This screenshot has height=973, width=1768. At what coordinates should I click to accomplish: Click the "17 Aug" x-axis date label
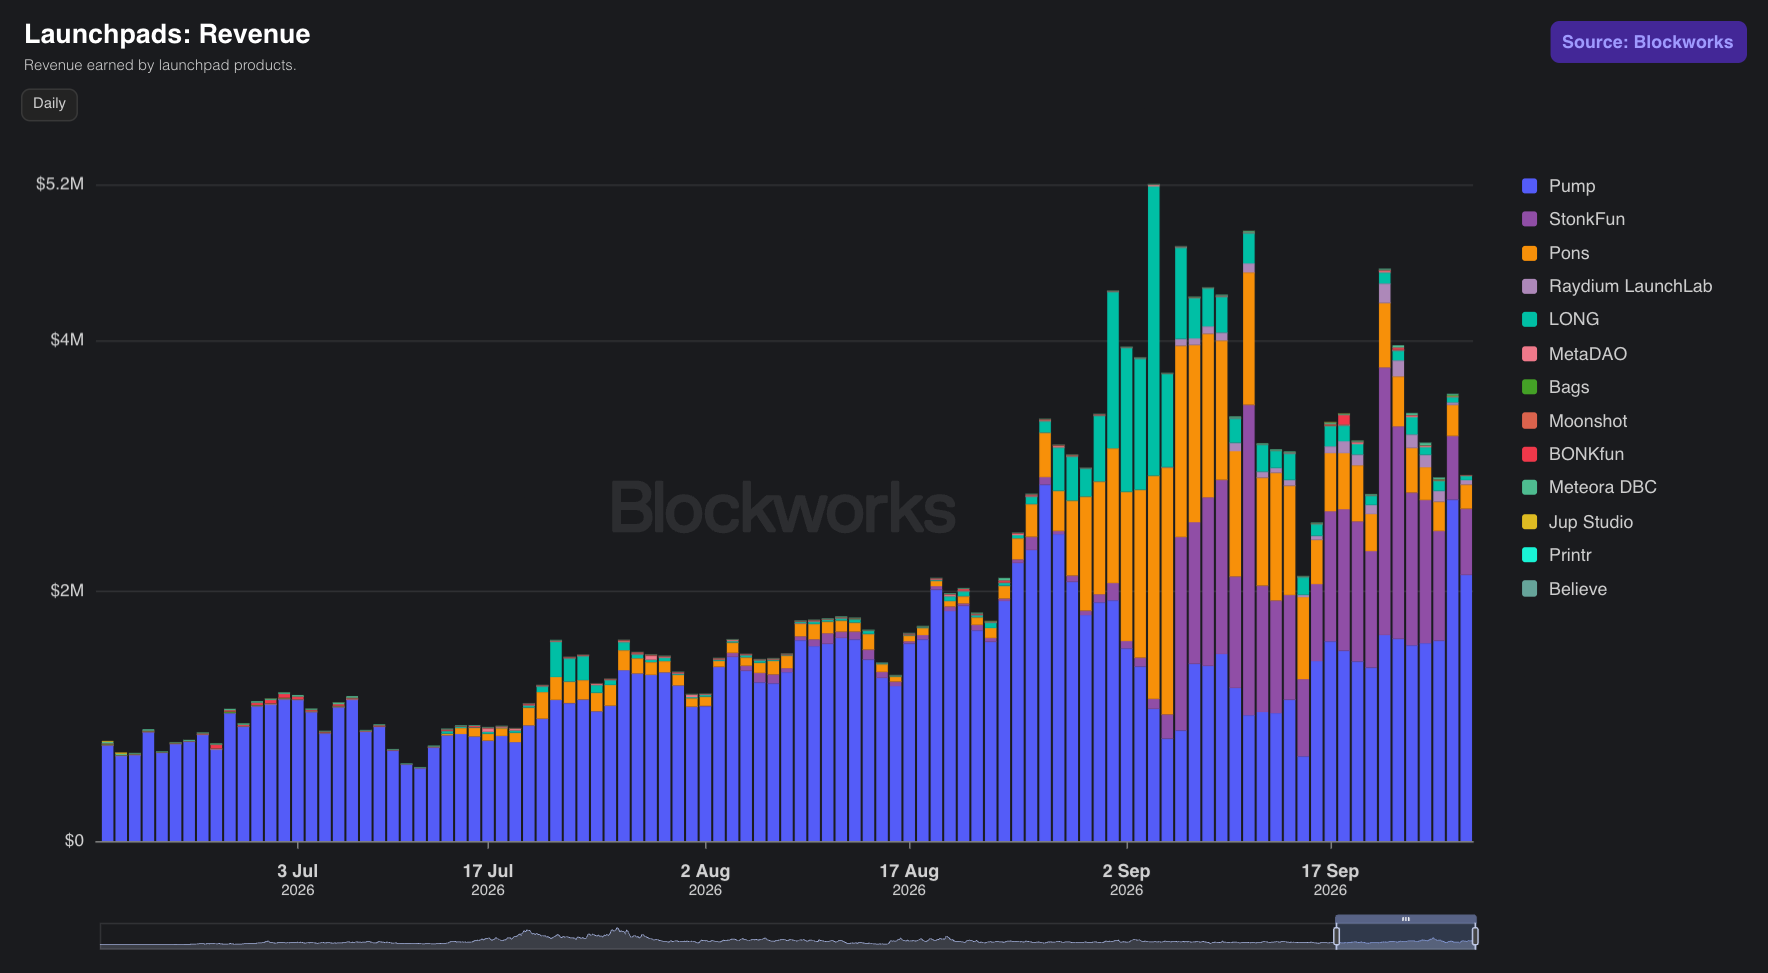click(x=909, y=871)
